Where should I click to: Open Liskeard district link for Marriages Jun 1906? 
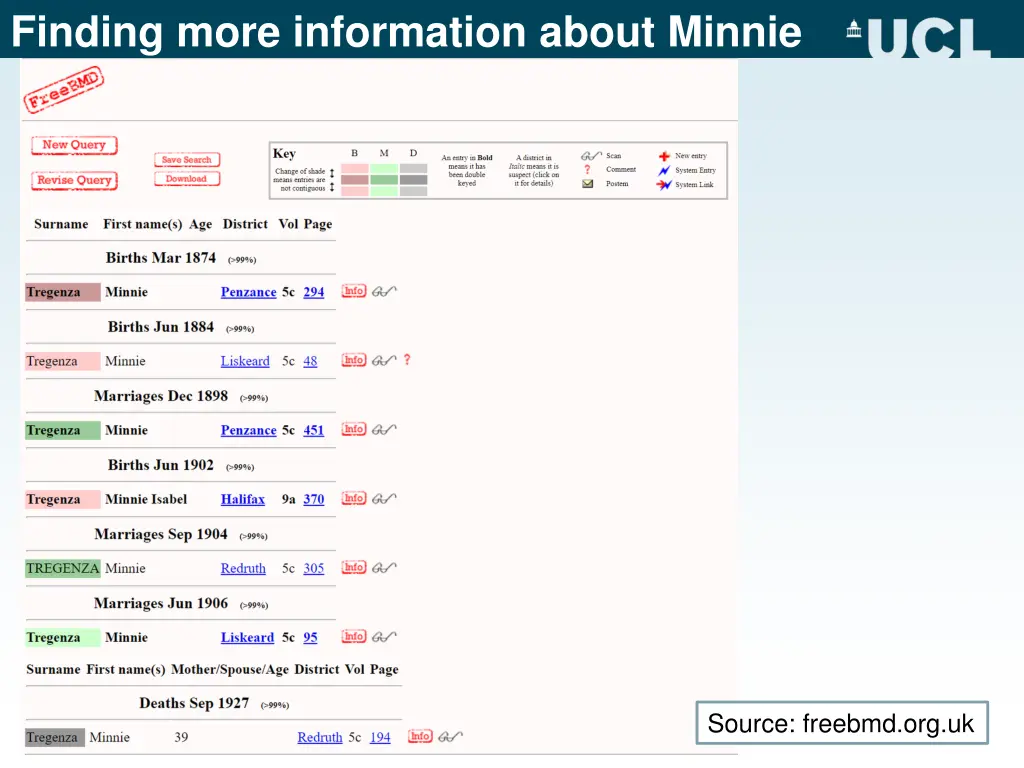(x=248, y=637)
